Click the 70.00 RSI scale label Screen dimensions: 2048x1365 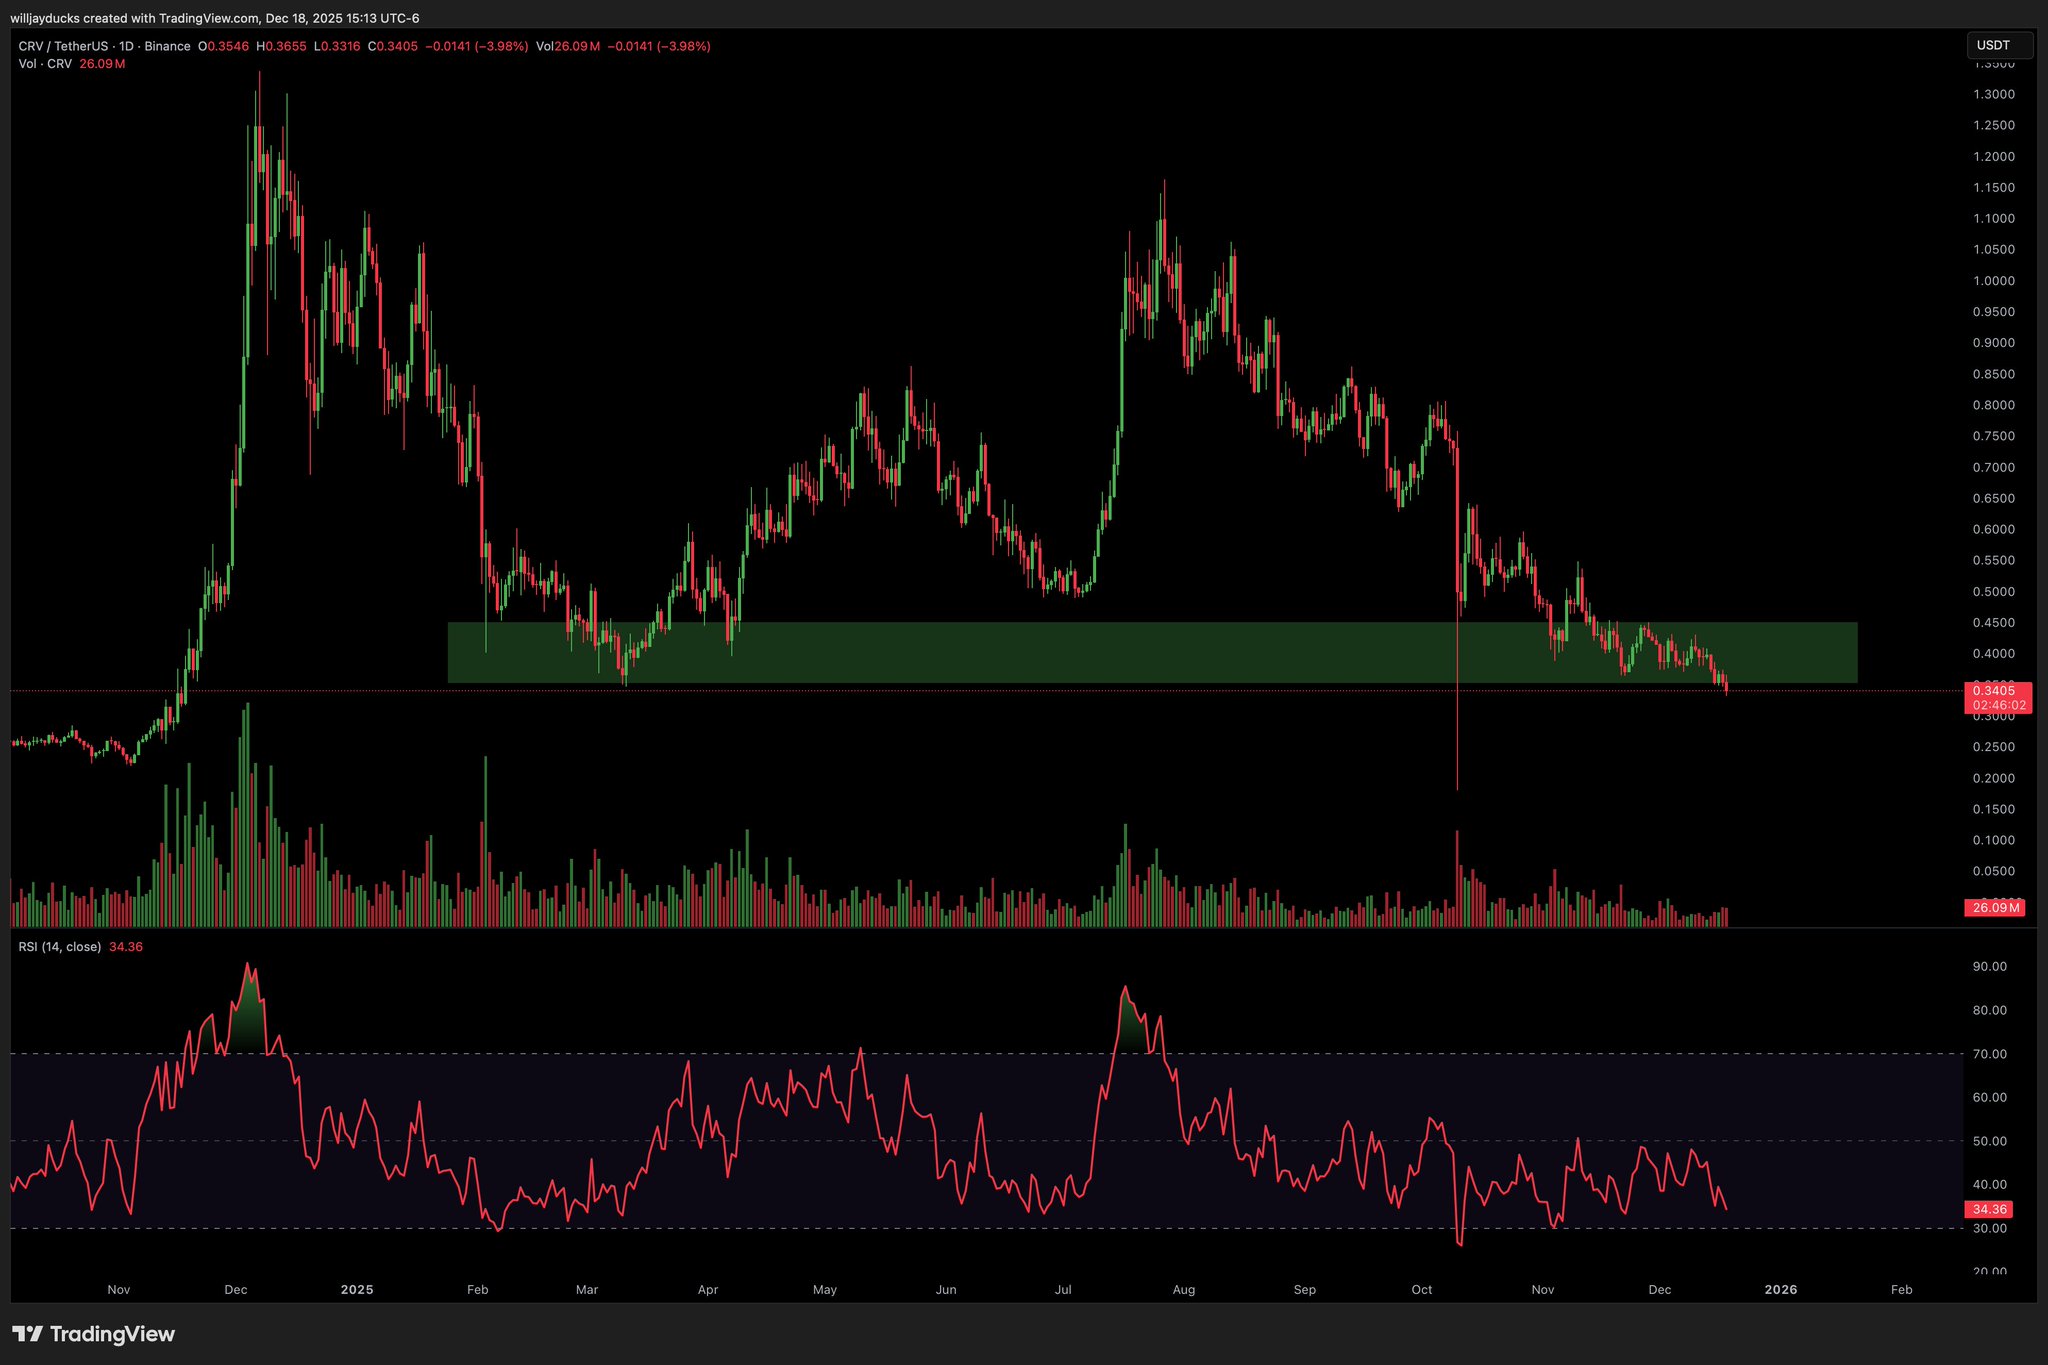coord(1989,1054)
